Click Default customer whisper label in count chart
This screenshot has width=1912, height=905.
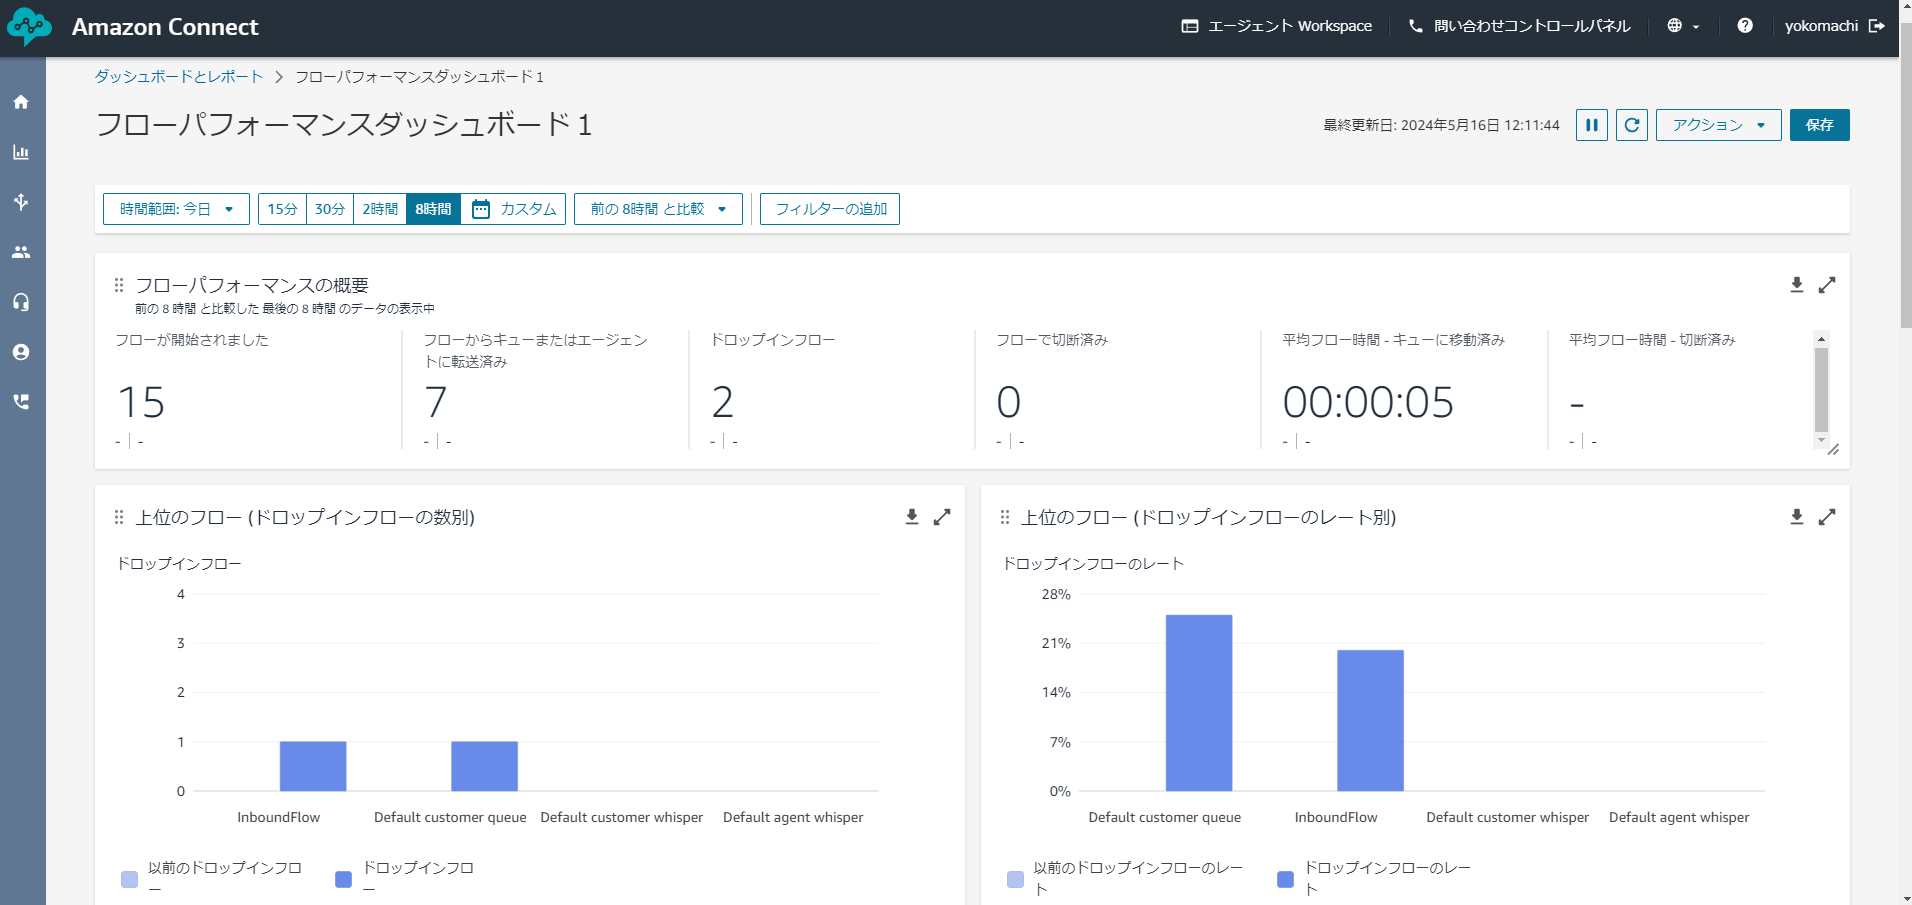pos(622,817)
